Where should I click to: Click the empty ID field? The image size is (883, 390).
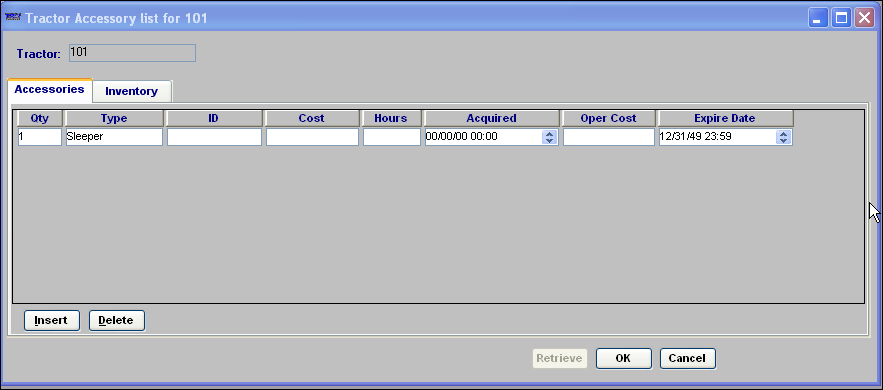coord(214,137)
